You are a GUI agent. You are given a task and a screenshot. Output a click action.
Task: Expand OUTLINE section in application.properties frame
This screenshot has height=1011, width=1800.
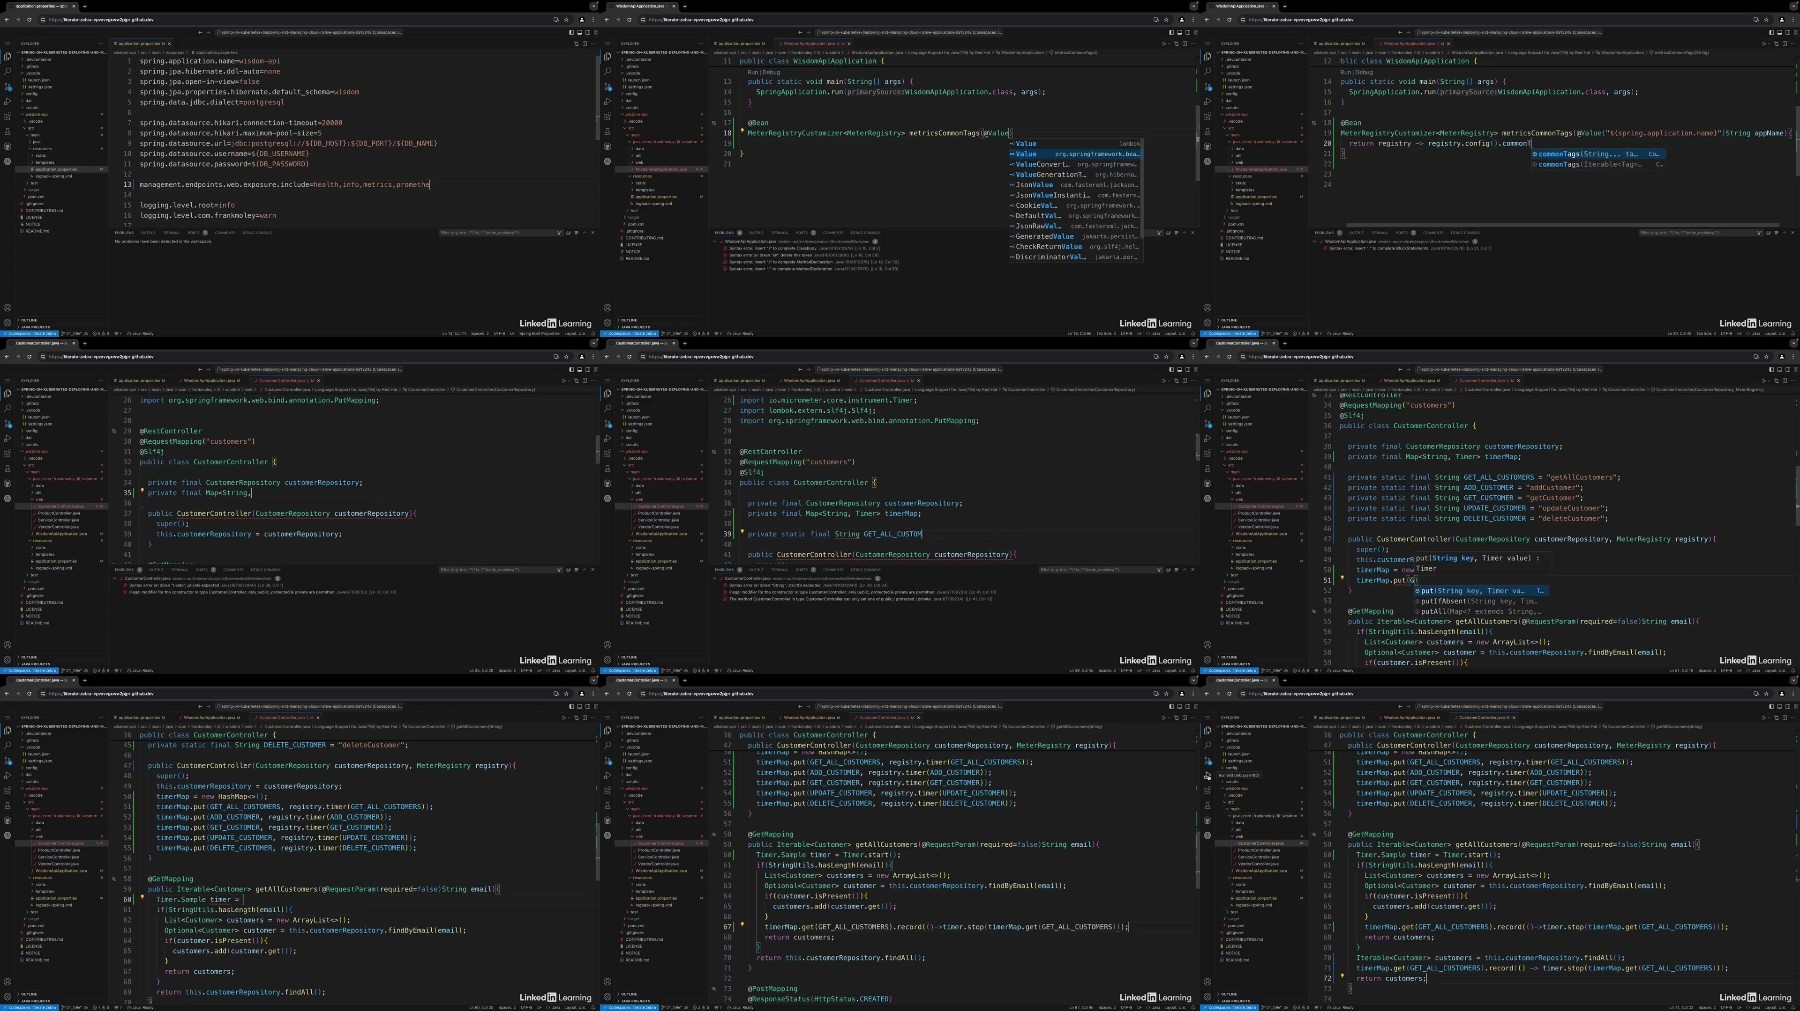click(x=27, y=320)
